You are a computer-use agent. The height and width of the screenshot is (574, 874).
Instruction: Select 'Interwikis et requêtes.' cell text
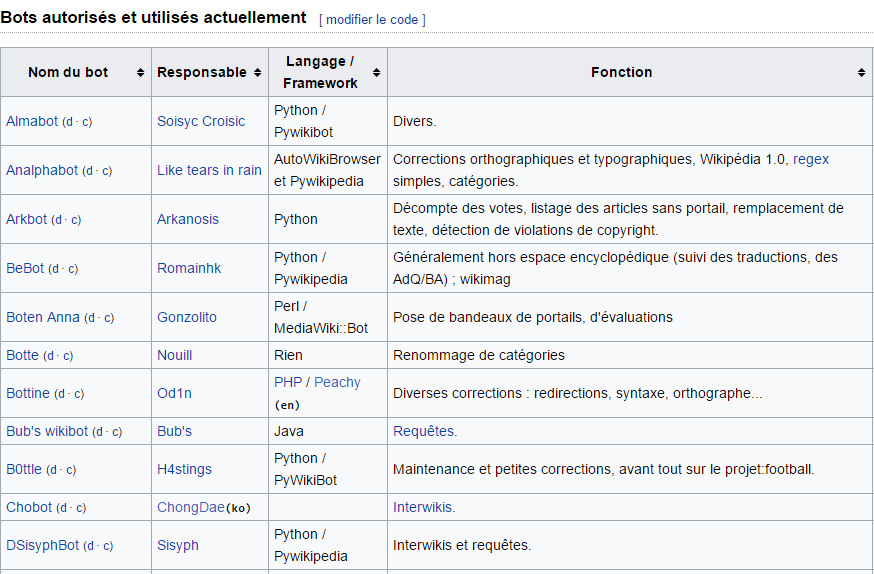pyautogui.click(x=462, y=545)
